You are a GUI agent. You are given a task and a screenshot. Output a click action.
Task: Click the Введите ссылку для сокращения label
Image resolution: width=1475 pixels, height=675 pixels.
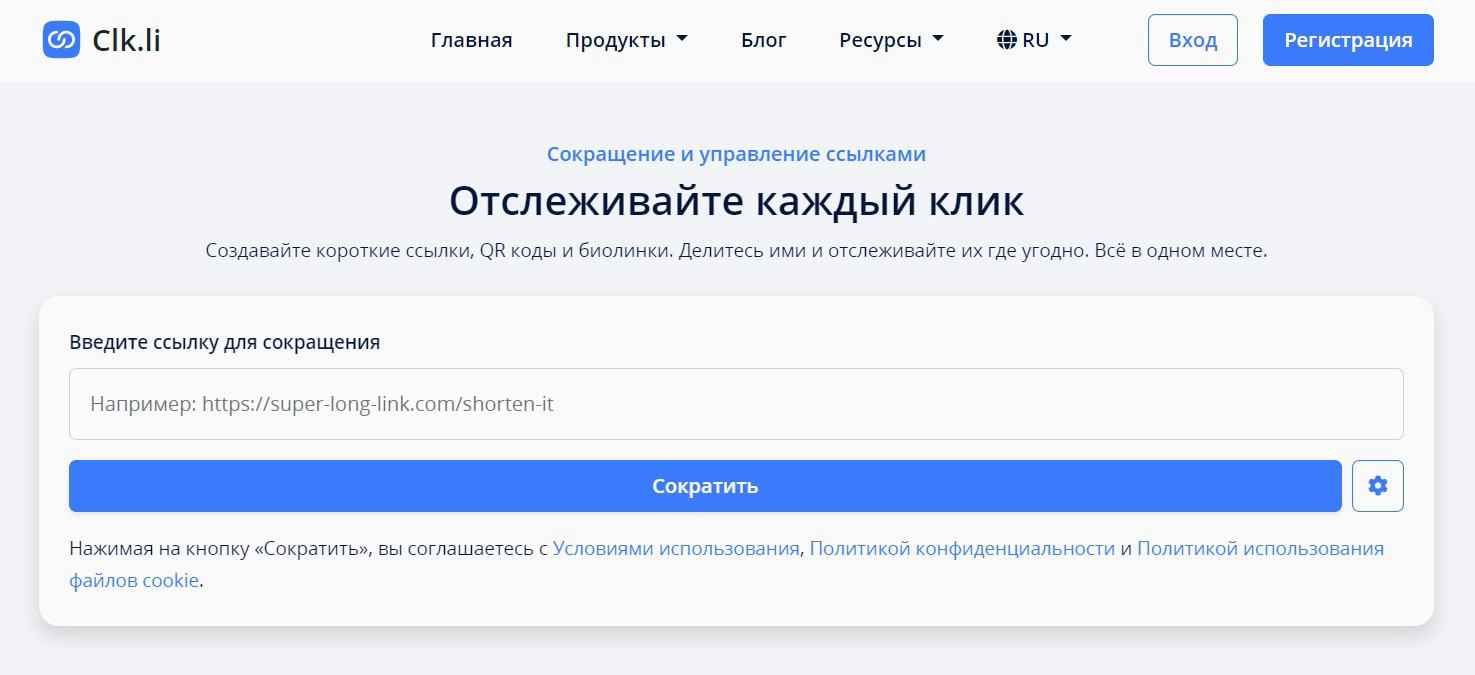pyautogui.click(x=224, y=342)
